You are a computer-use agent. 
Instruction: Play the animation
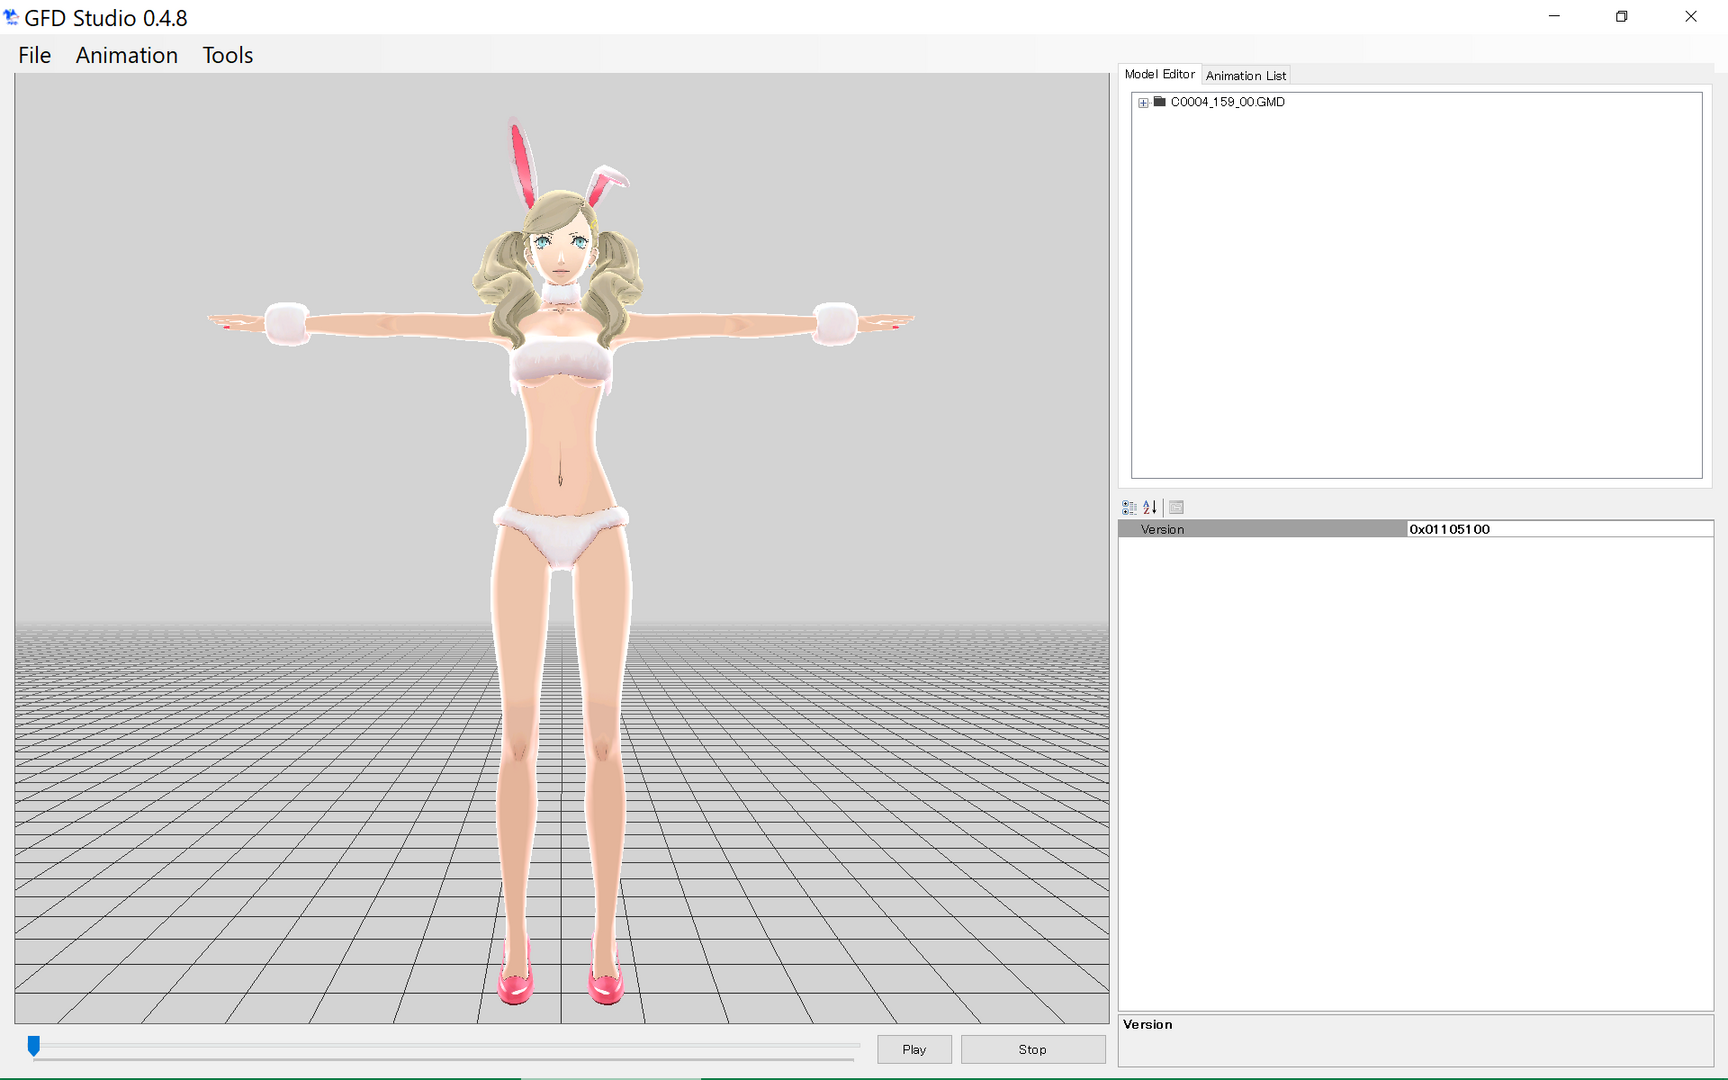[x=914, y=1049]
